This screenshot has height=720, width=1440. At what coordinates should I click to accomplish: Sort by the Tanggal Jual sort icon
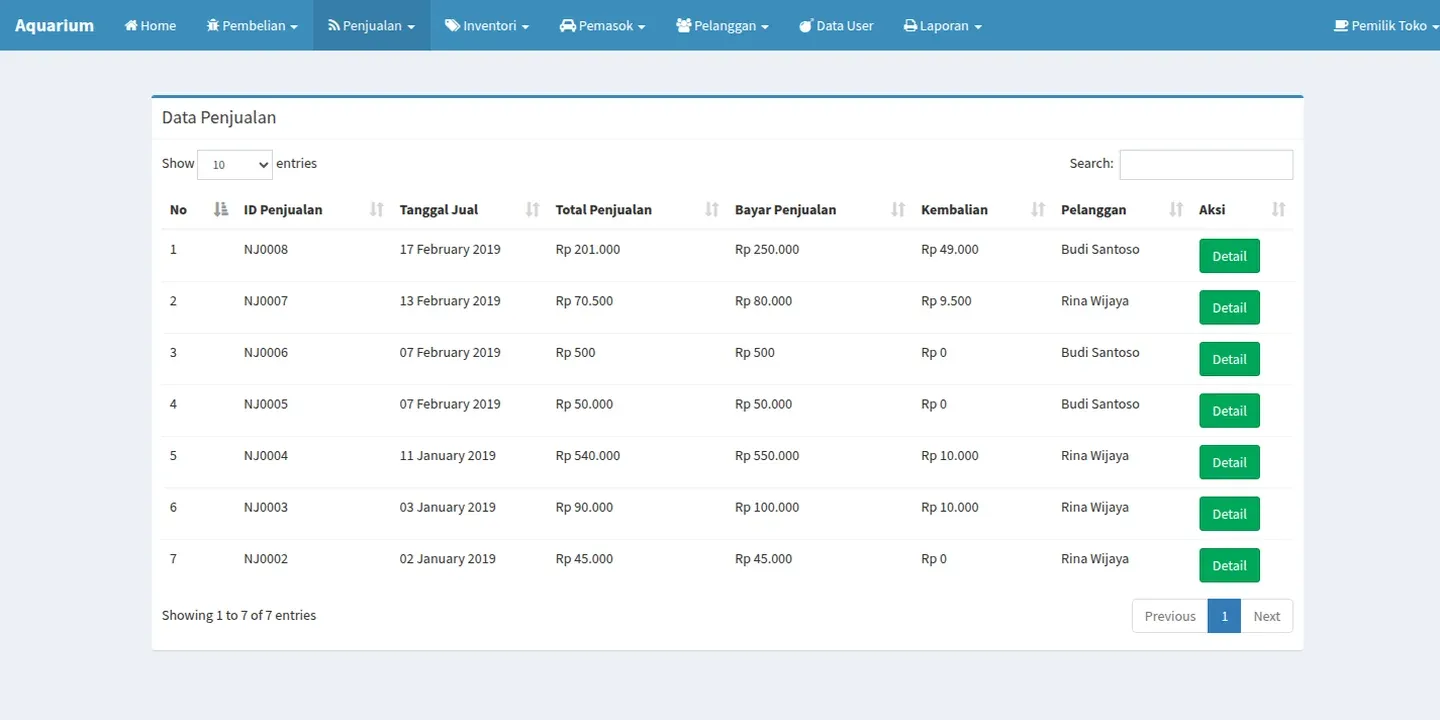pos(533,209)
